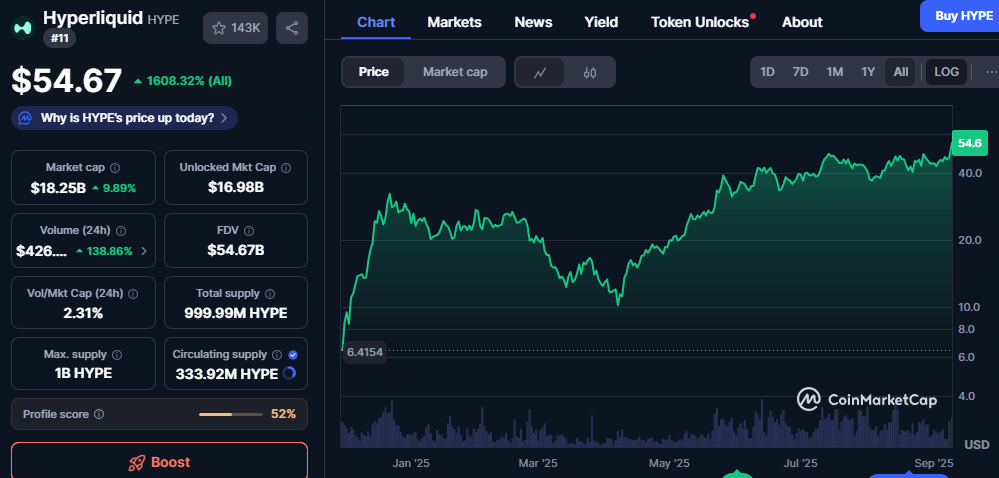The height and width of the screenshot is (478, 999).
Task: Click the Volume (24h) info icon
Action: (x=121, y=231)
